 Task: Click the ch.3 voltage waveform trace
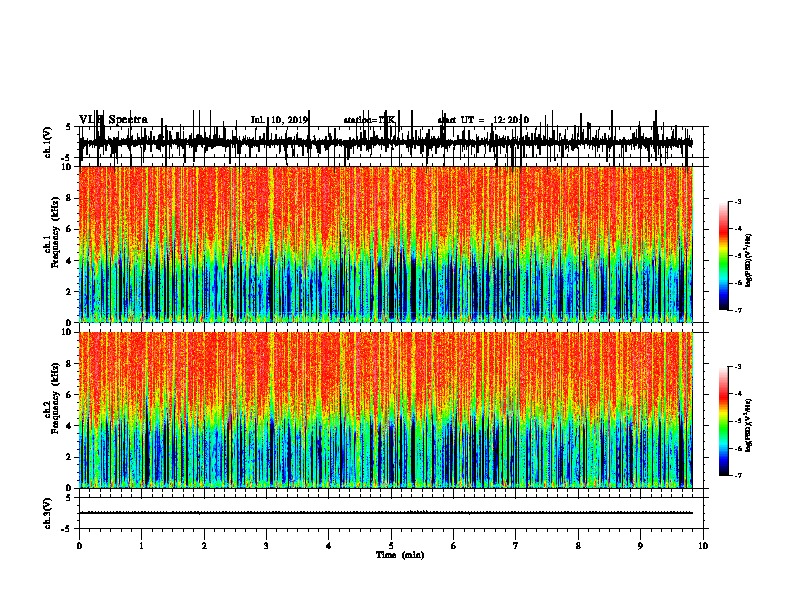pos(386,513)
